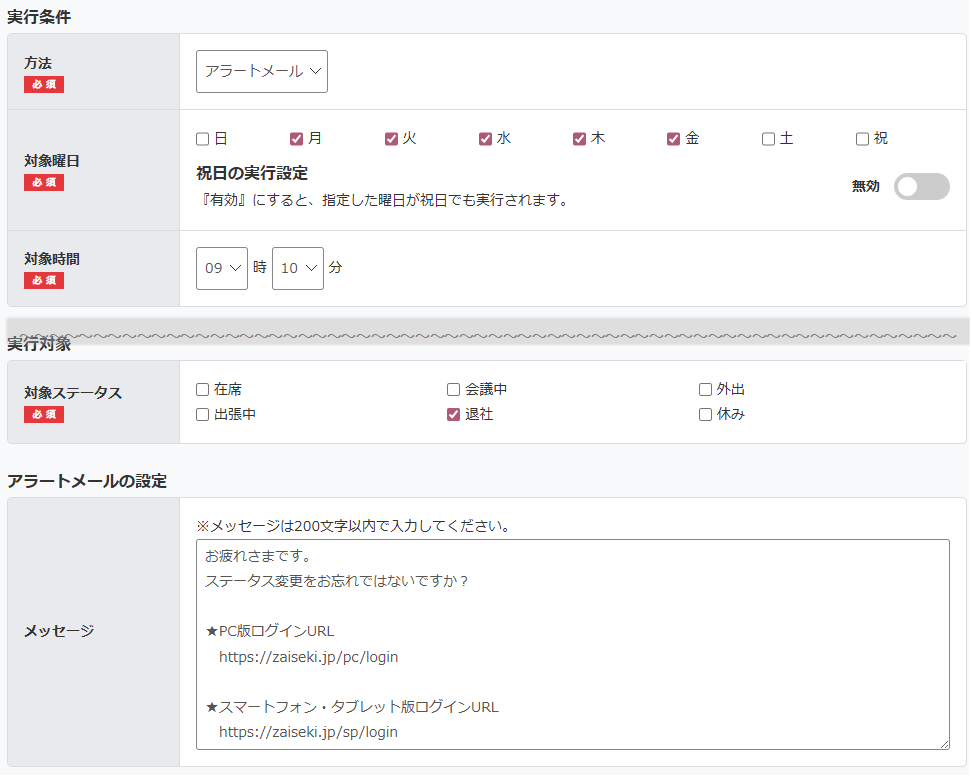The height and width of the screenshot is (777, 972).
Task: Check the 外出 status checkbox
Action: point(705,390)
